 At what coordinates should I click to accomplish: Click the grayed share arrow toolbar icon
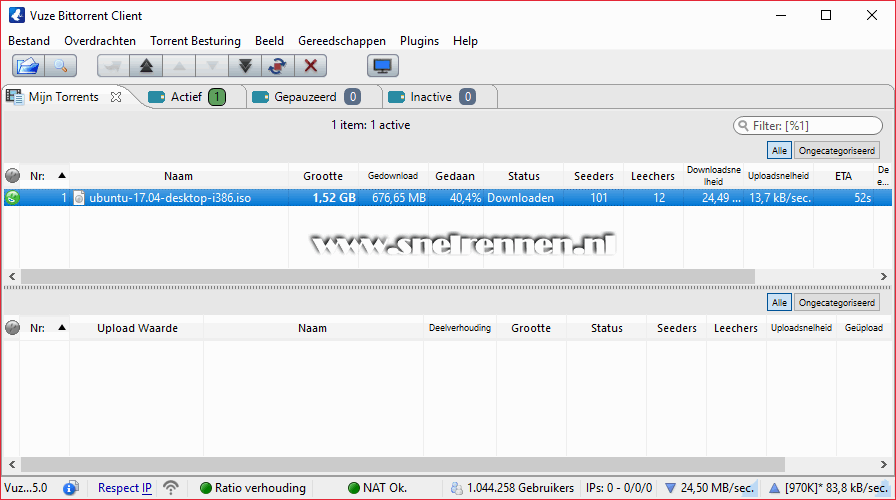[113, 66]
